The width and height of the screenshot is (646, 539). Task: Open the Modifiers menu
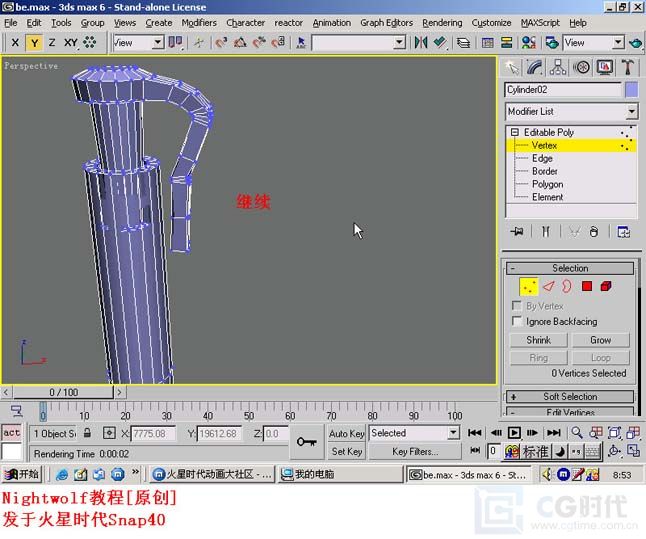click(199, 23)
